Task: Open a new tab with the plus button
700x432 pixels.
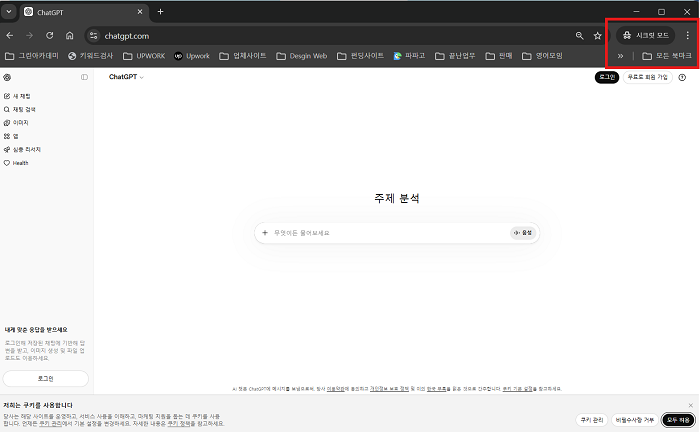Action: coord(160,12)
